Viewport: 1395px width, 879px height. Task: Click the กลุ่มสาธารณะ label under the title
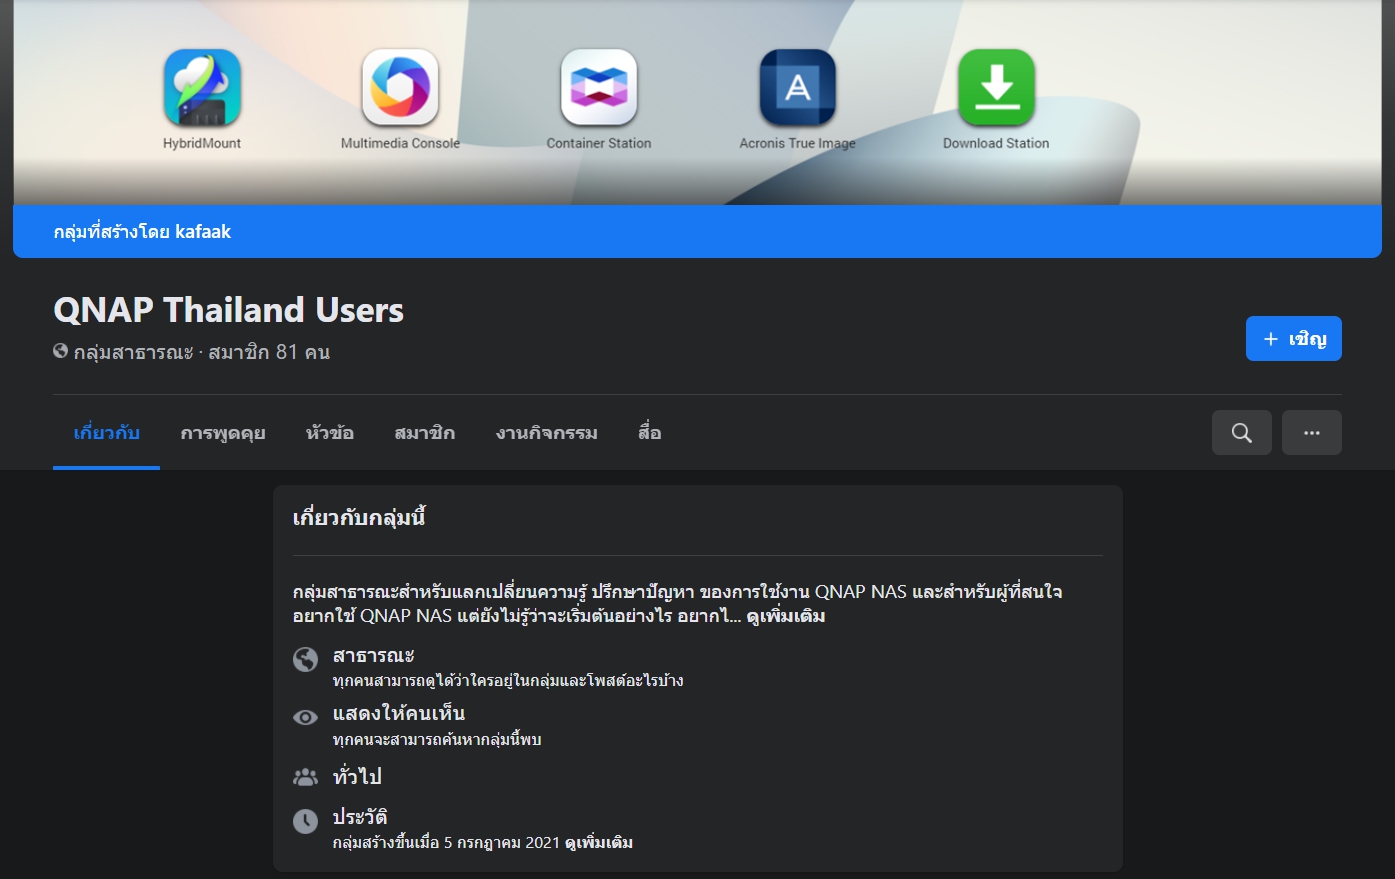click(x=133, y=352)
